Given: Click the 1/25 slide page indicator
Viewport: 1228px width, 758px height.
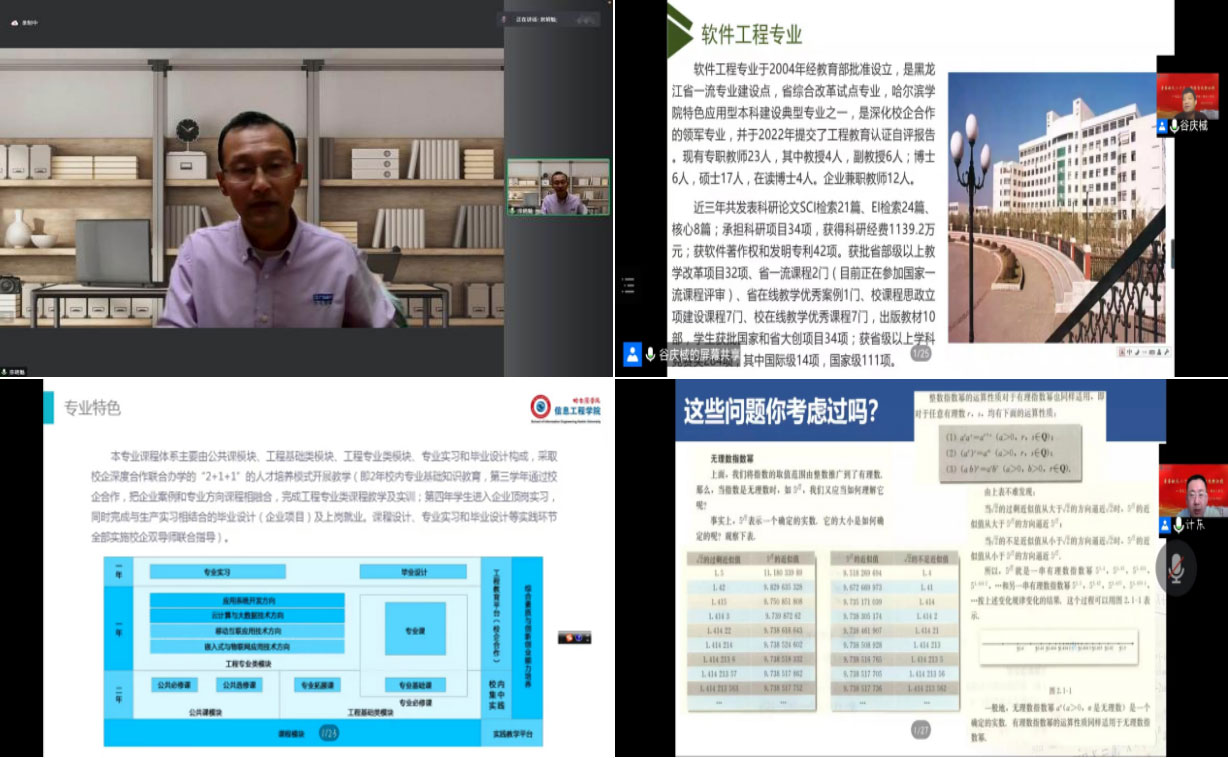Looking at the screenshot, I should [x=920, y=353].
